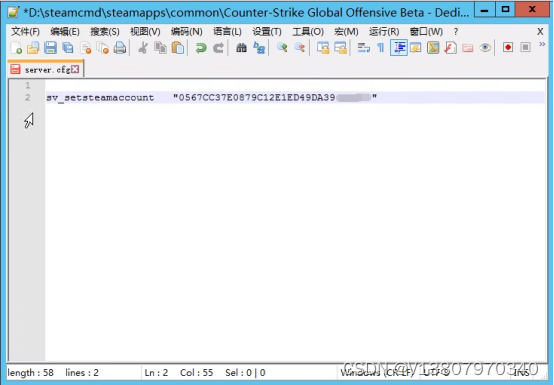Viewport: 554px width, 385px height.
Task: Close the document with the menu bar X
Action: coord(540,31)
